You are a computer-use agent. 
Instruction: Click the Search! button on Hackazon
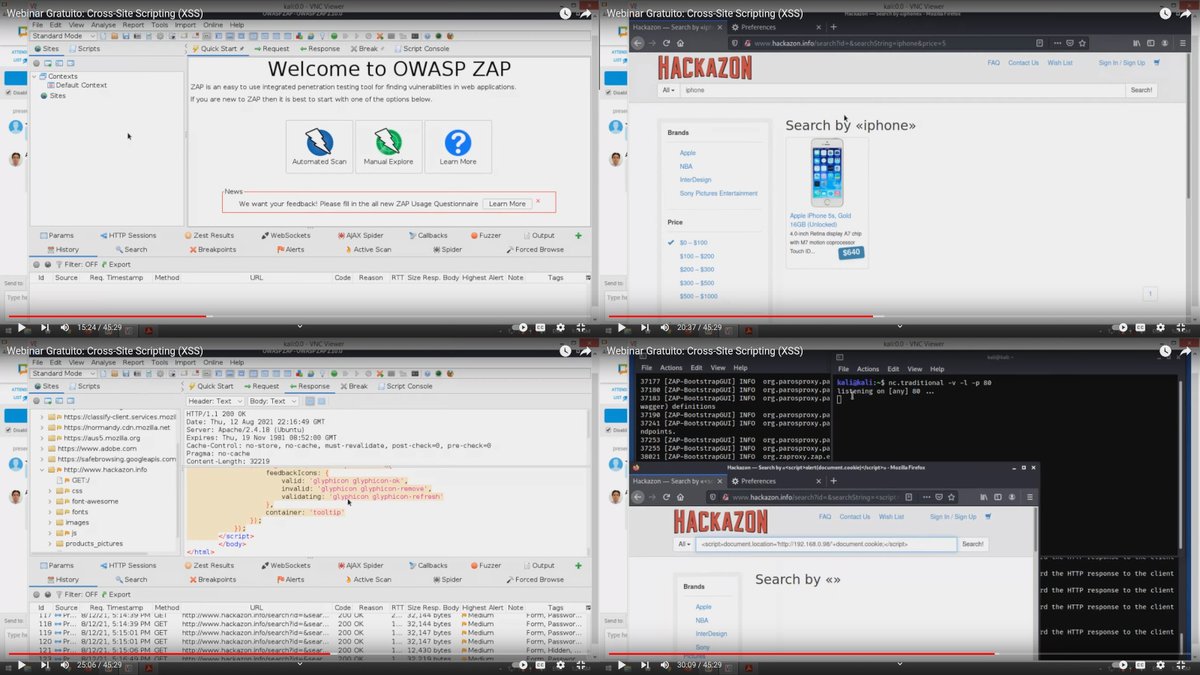click(x=1140, y=89)
